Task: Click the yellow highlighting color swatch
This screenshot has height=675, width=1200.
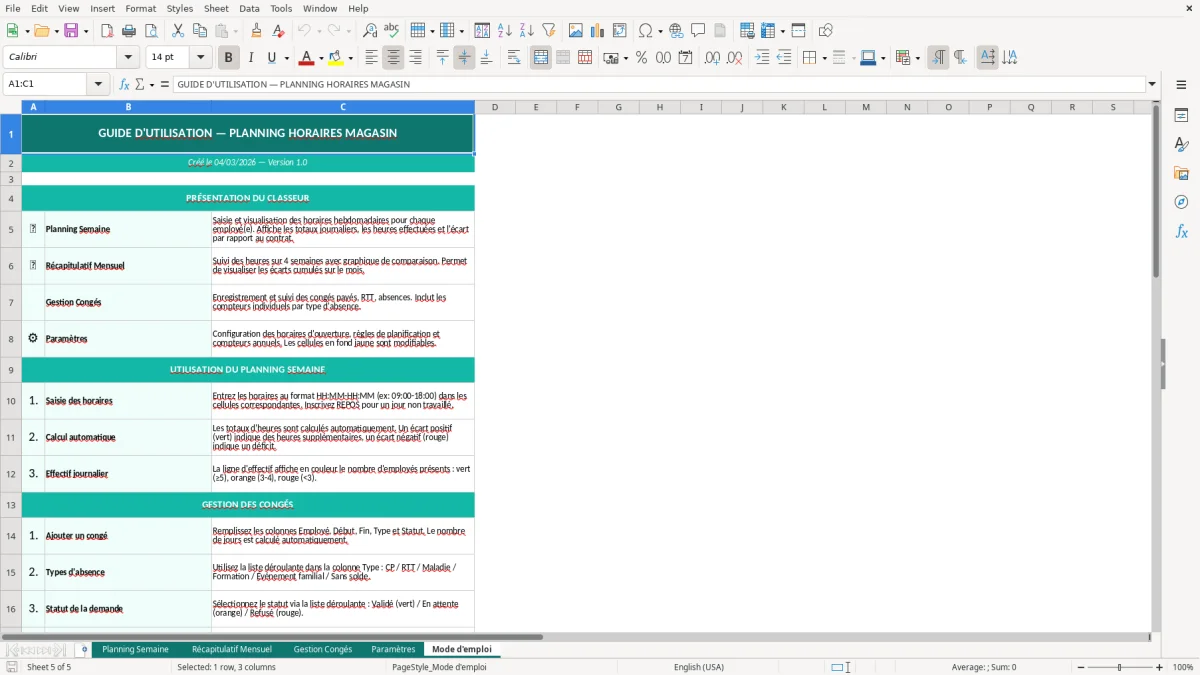Action: pyautogui.click(x=335, y=58)
